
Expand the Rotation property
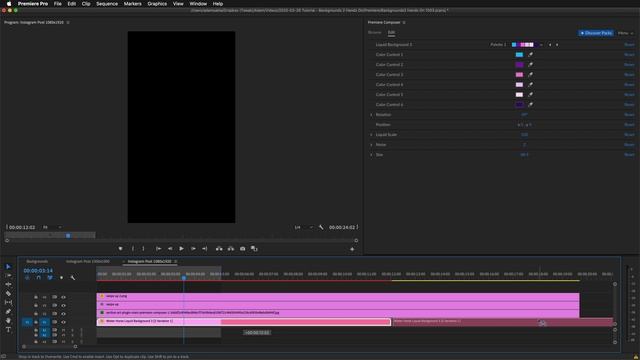(371, 115)
